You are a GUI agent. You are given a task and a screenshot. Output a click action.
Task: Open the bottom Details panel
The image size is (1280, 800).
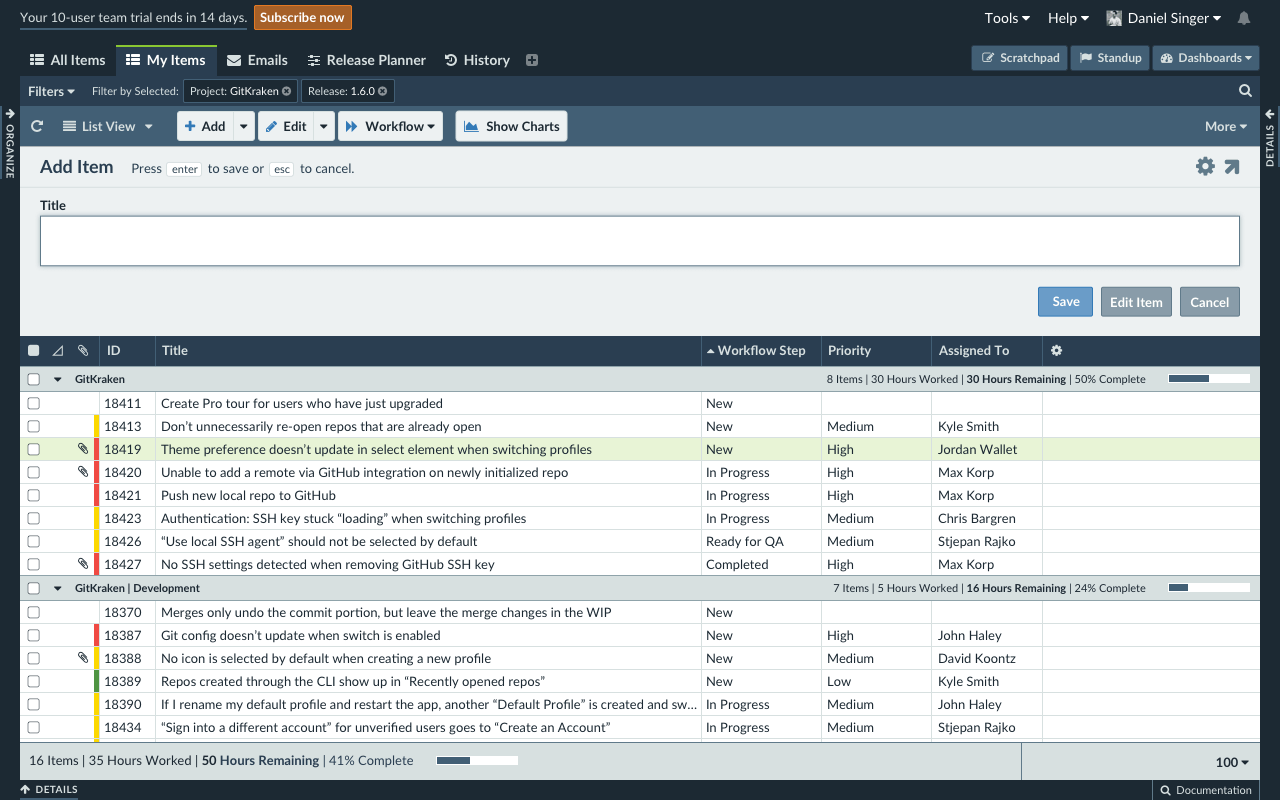click(x=49, y=790)
